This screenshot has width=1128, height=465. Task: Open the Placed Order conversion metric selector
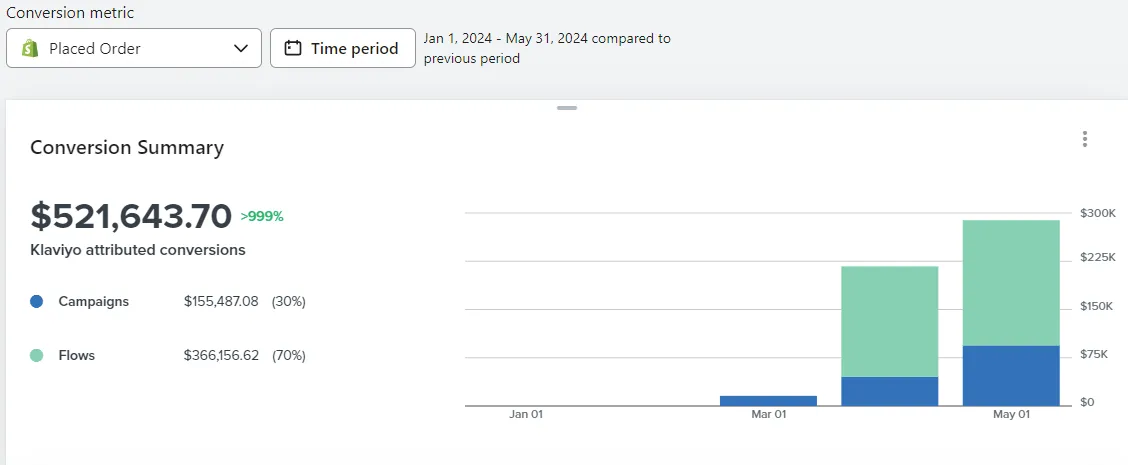point(134,48)
